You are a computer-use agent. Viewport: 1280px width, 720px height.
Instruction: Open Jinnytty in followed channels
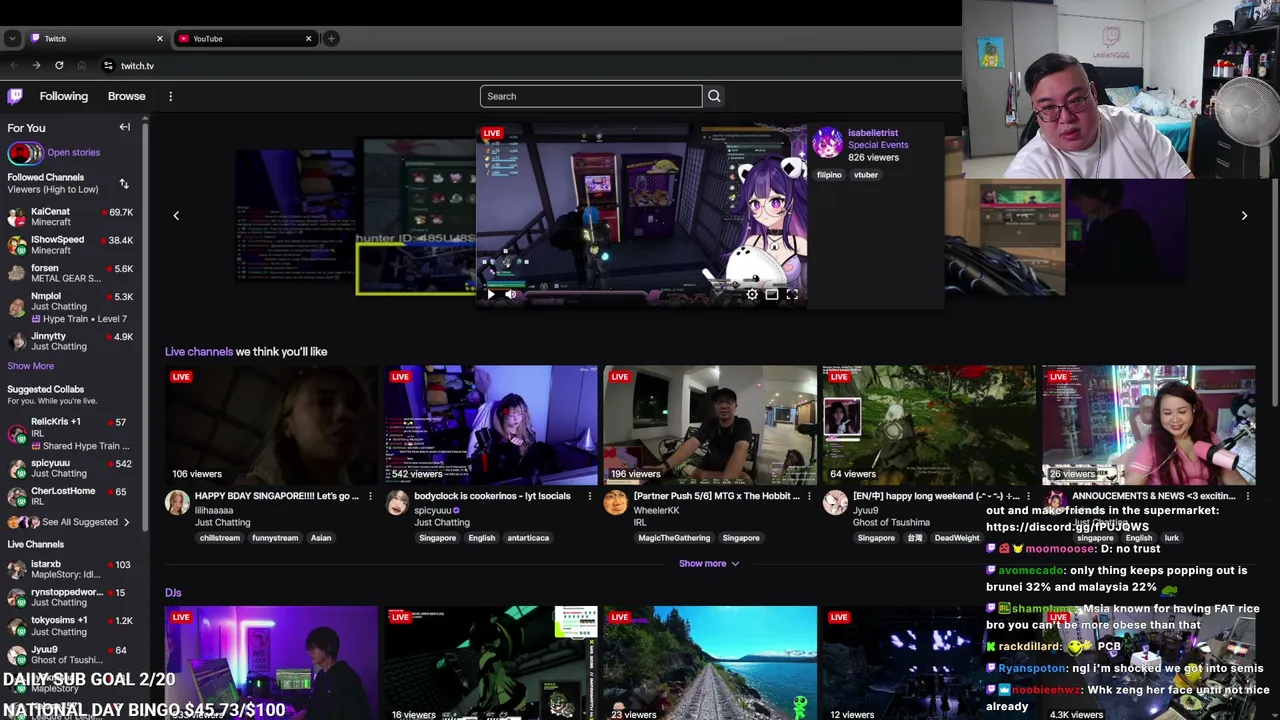70,341
